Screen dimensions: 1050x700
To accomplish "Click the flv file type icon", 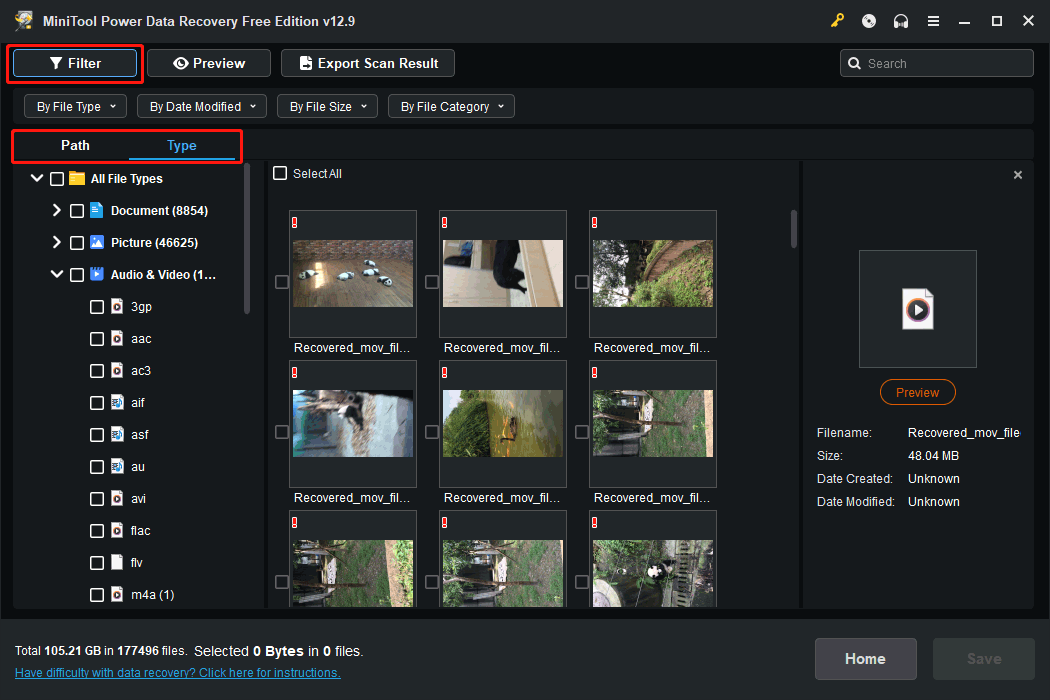I will tap(117, 562).
